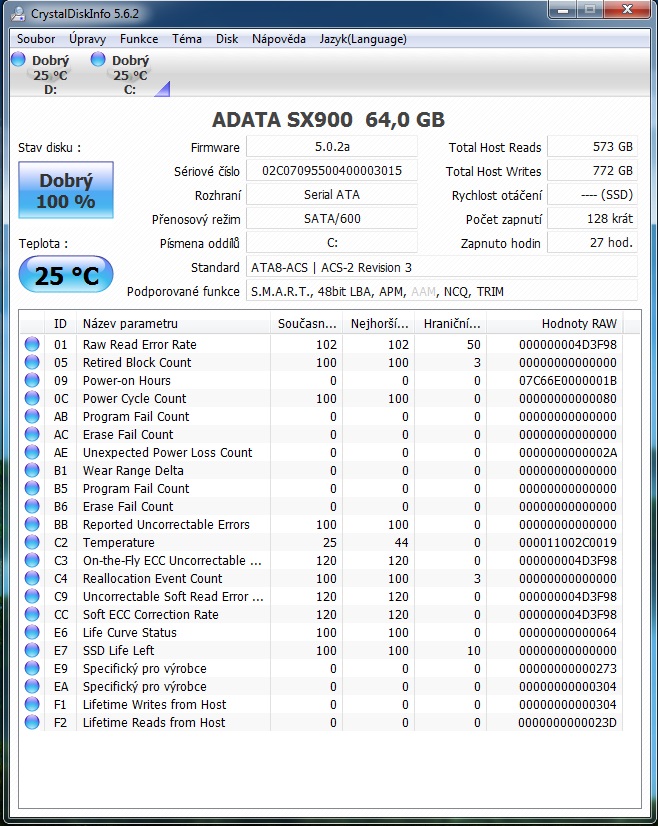The image size is (658, 826).
Task: Click the status orb for the E9 row
Action: click(32, 668)
